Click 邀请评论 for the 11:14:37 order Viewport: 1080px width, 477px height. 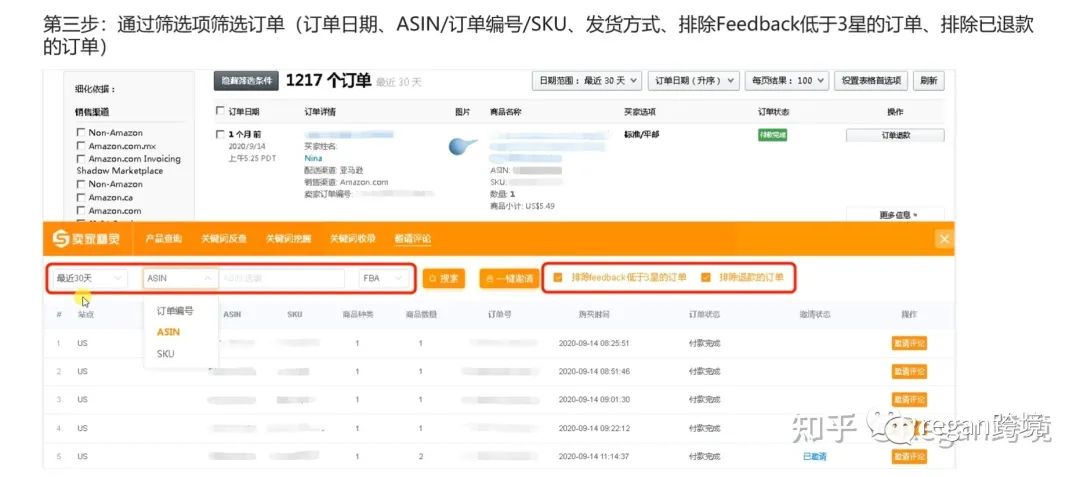click(909, 456)
